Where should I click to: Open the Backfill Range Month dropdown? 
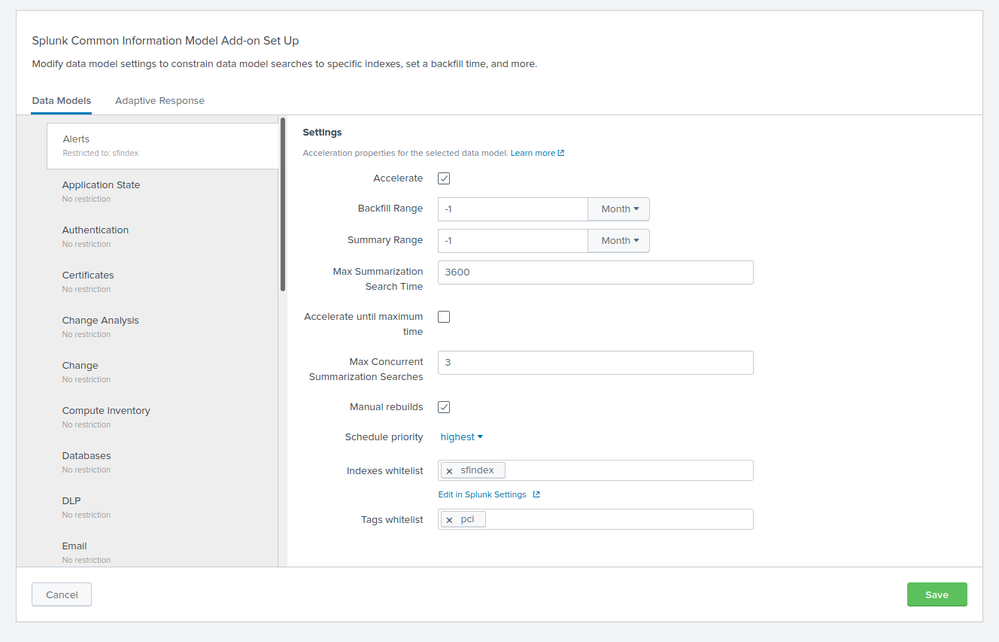619,209
